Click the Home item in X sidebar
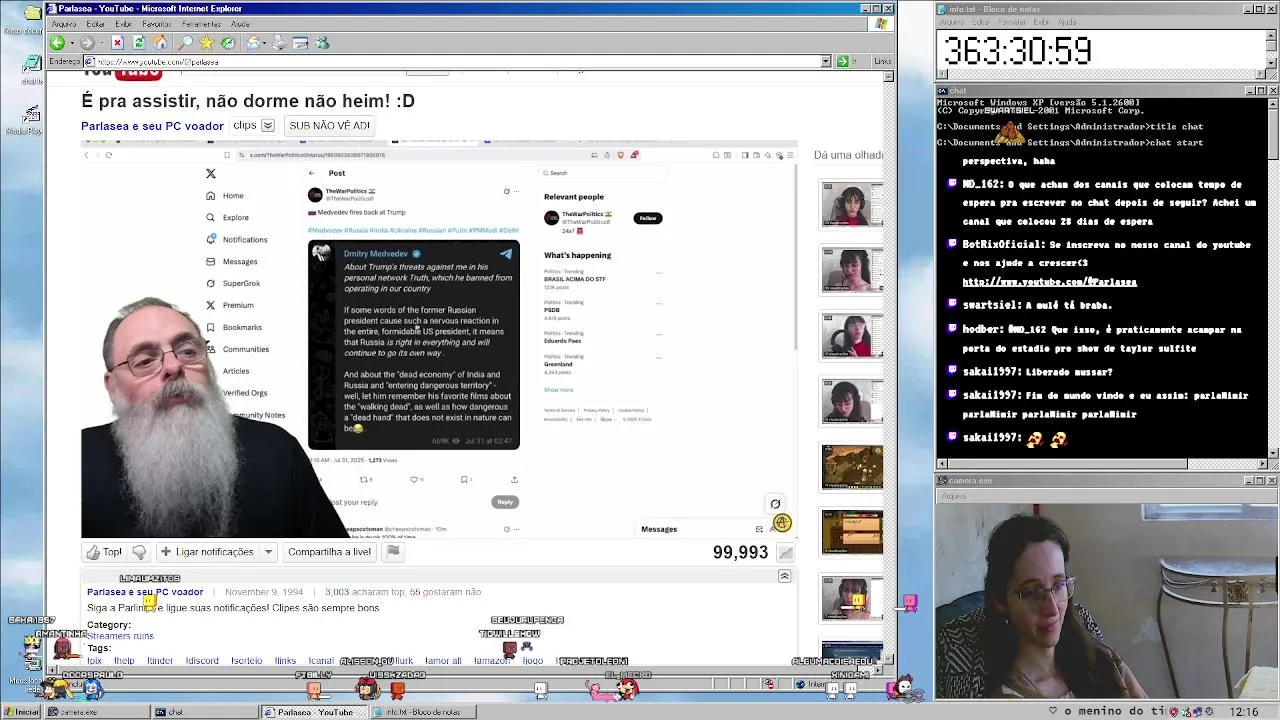Viewport: 1280px width, 720px height. pos(225,196)
